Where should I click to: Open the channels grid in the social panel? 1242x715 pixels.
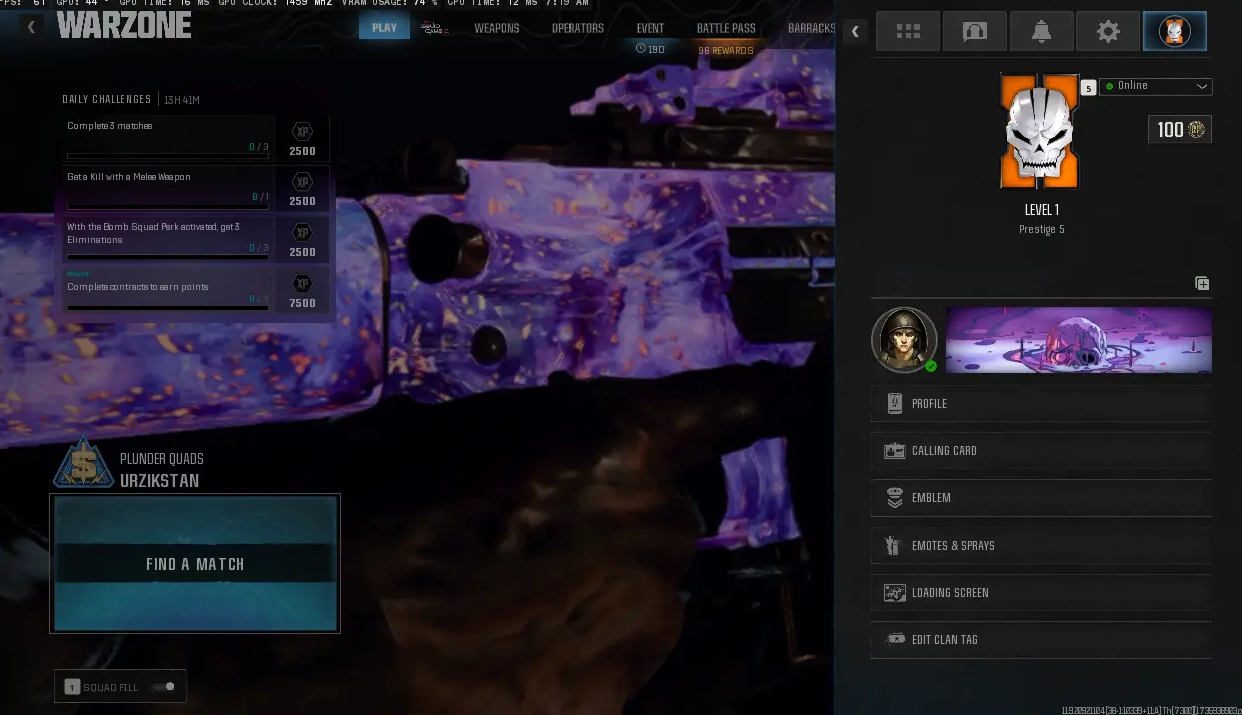click(x=907, y=30)
